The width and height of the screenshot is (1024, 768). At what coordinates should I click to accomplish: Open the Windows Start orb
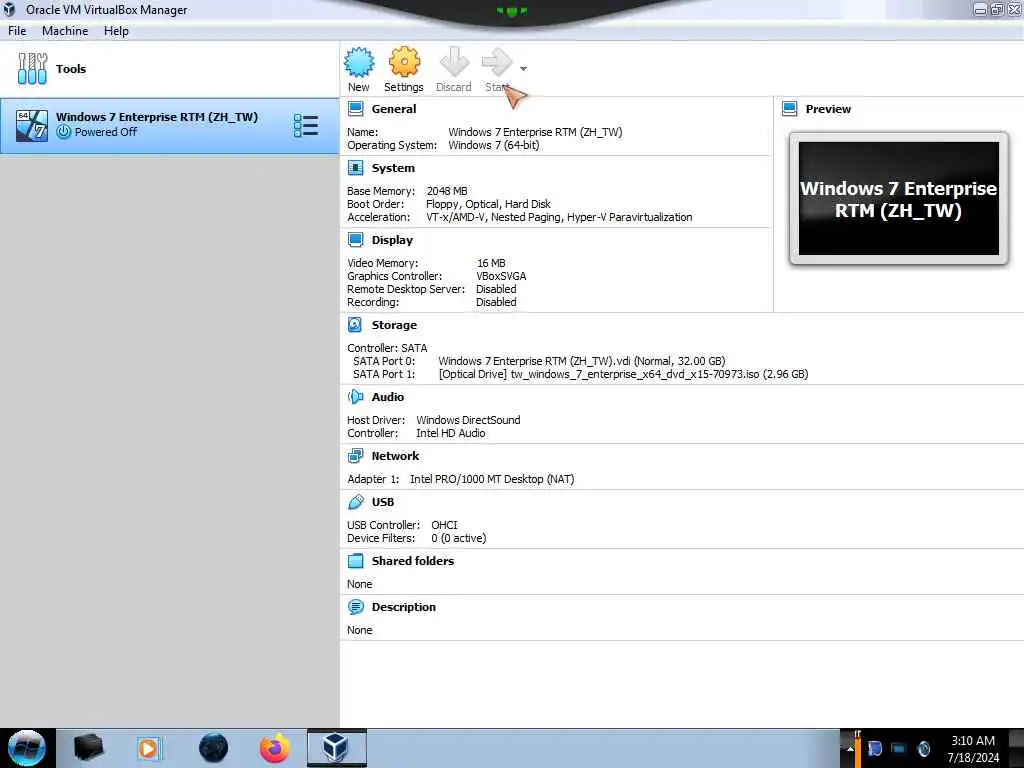click(27, 748)
